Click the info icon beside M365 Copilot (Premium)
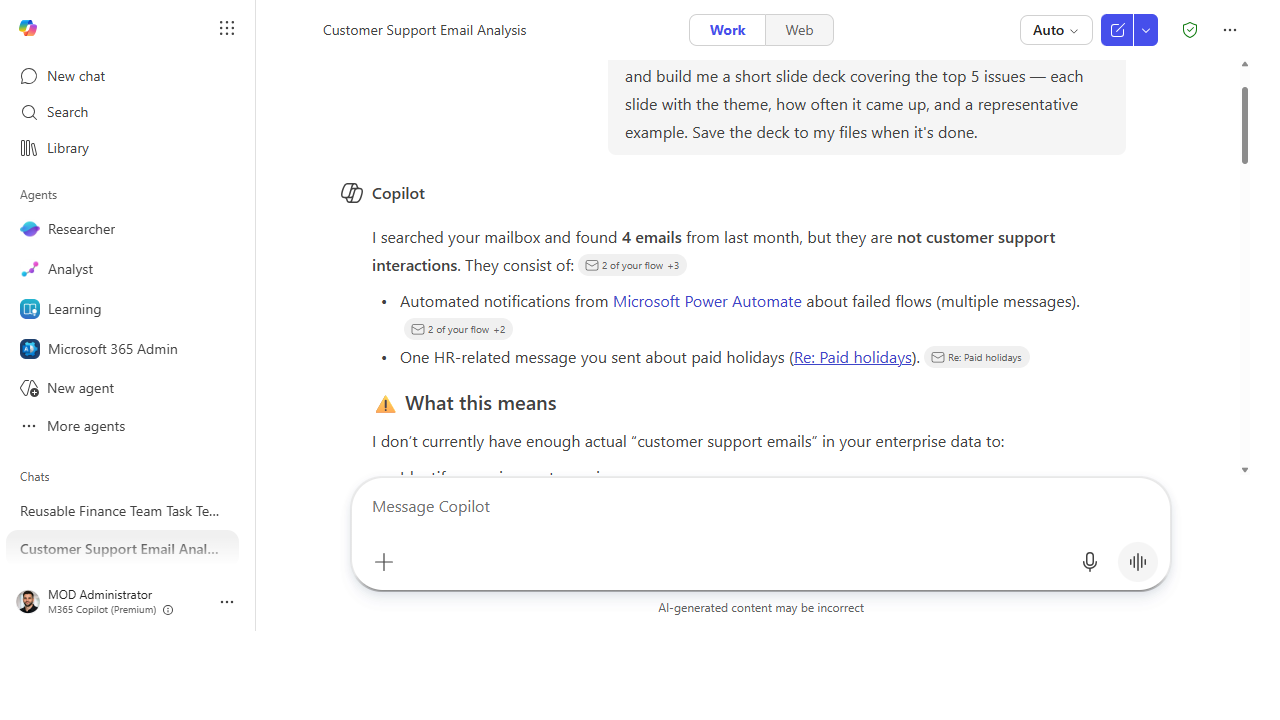This screenshot has width=1280, height=720. tap(168, 610)
